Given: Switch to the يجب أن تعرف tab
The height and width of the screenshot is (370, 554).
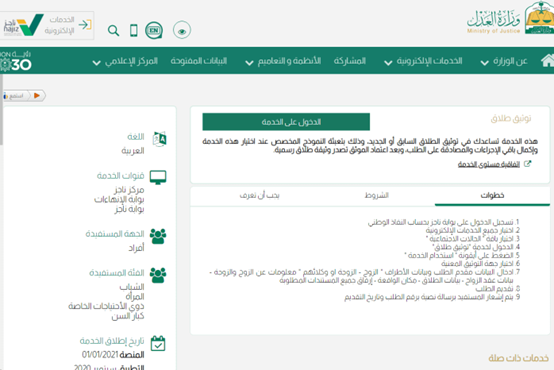Looking at the screenshot, I should (x=259, y=195).
